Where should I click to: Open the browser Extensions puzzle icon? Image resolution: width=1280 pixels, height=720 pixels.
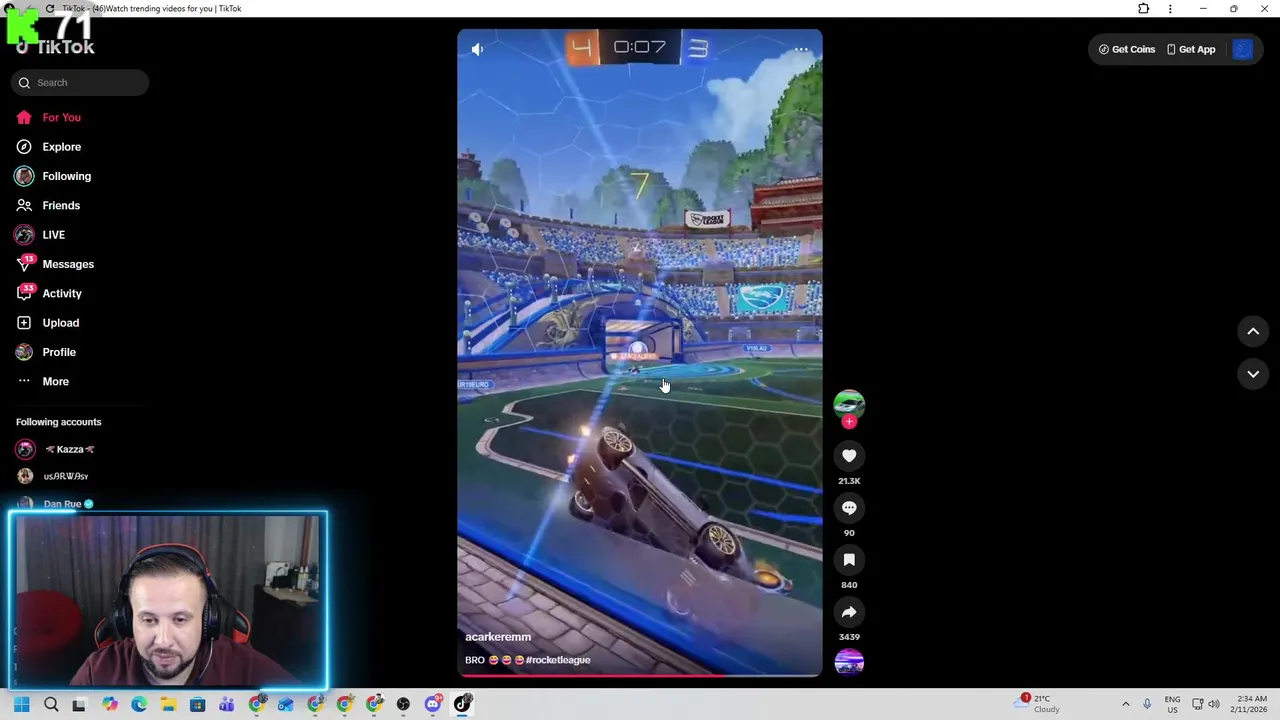[x=1144, y=9]
